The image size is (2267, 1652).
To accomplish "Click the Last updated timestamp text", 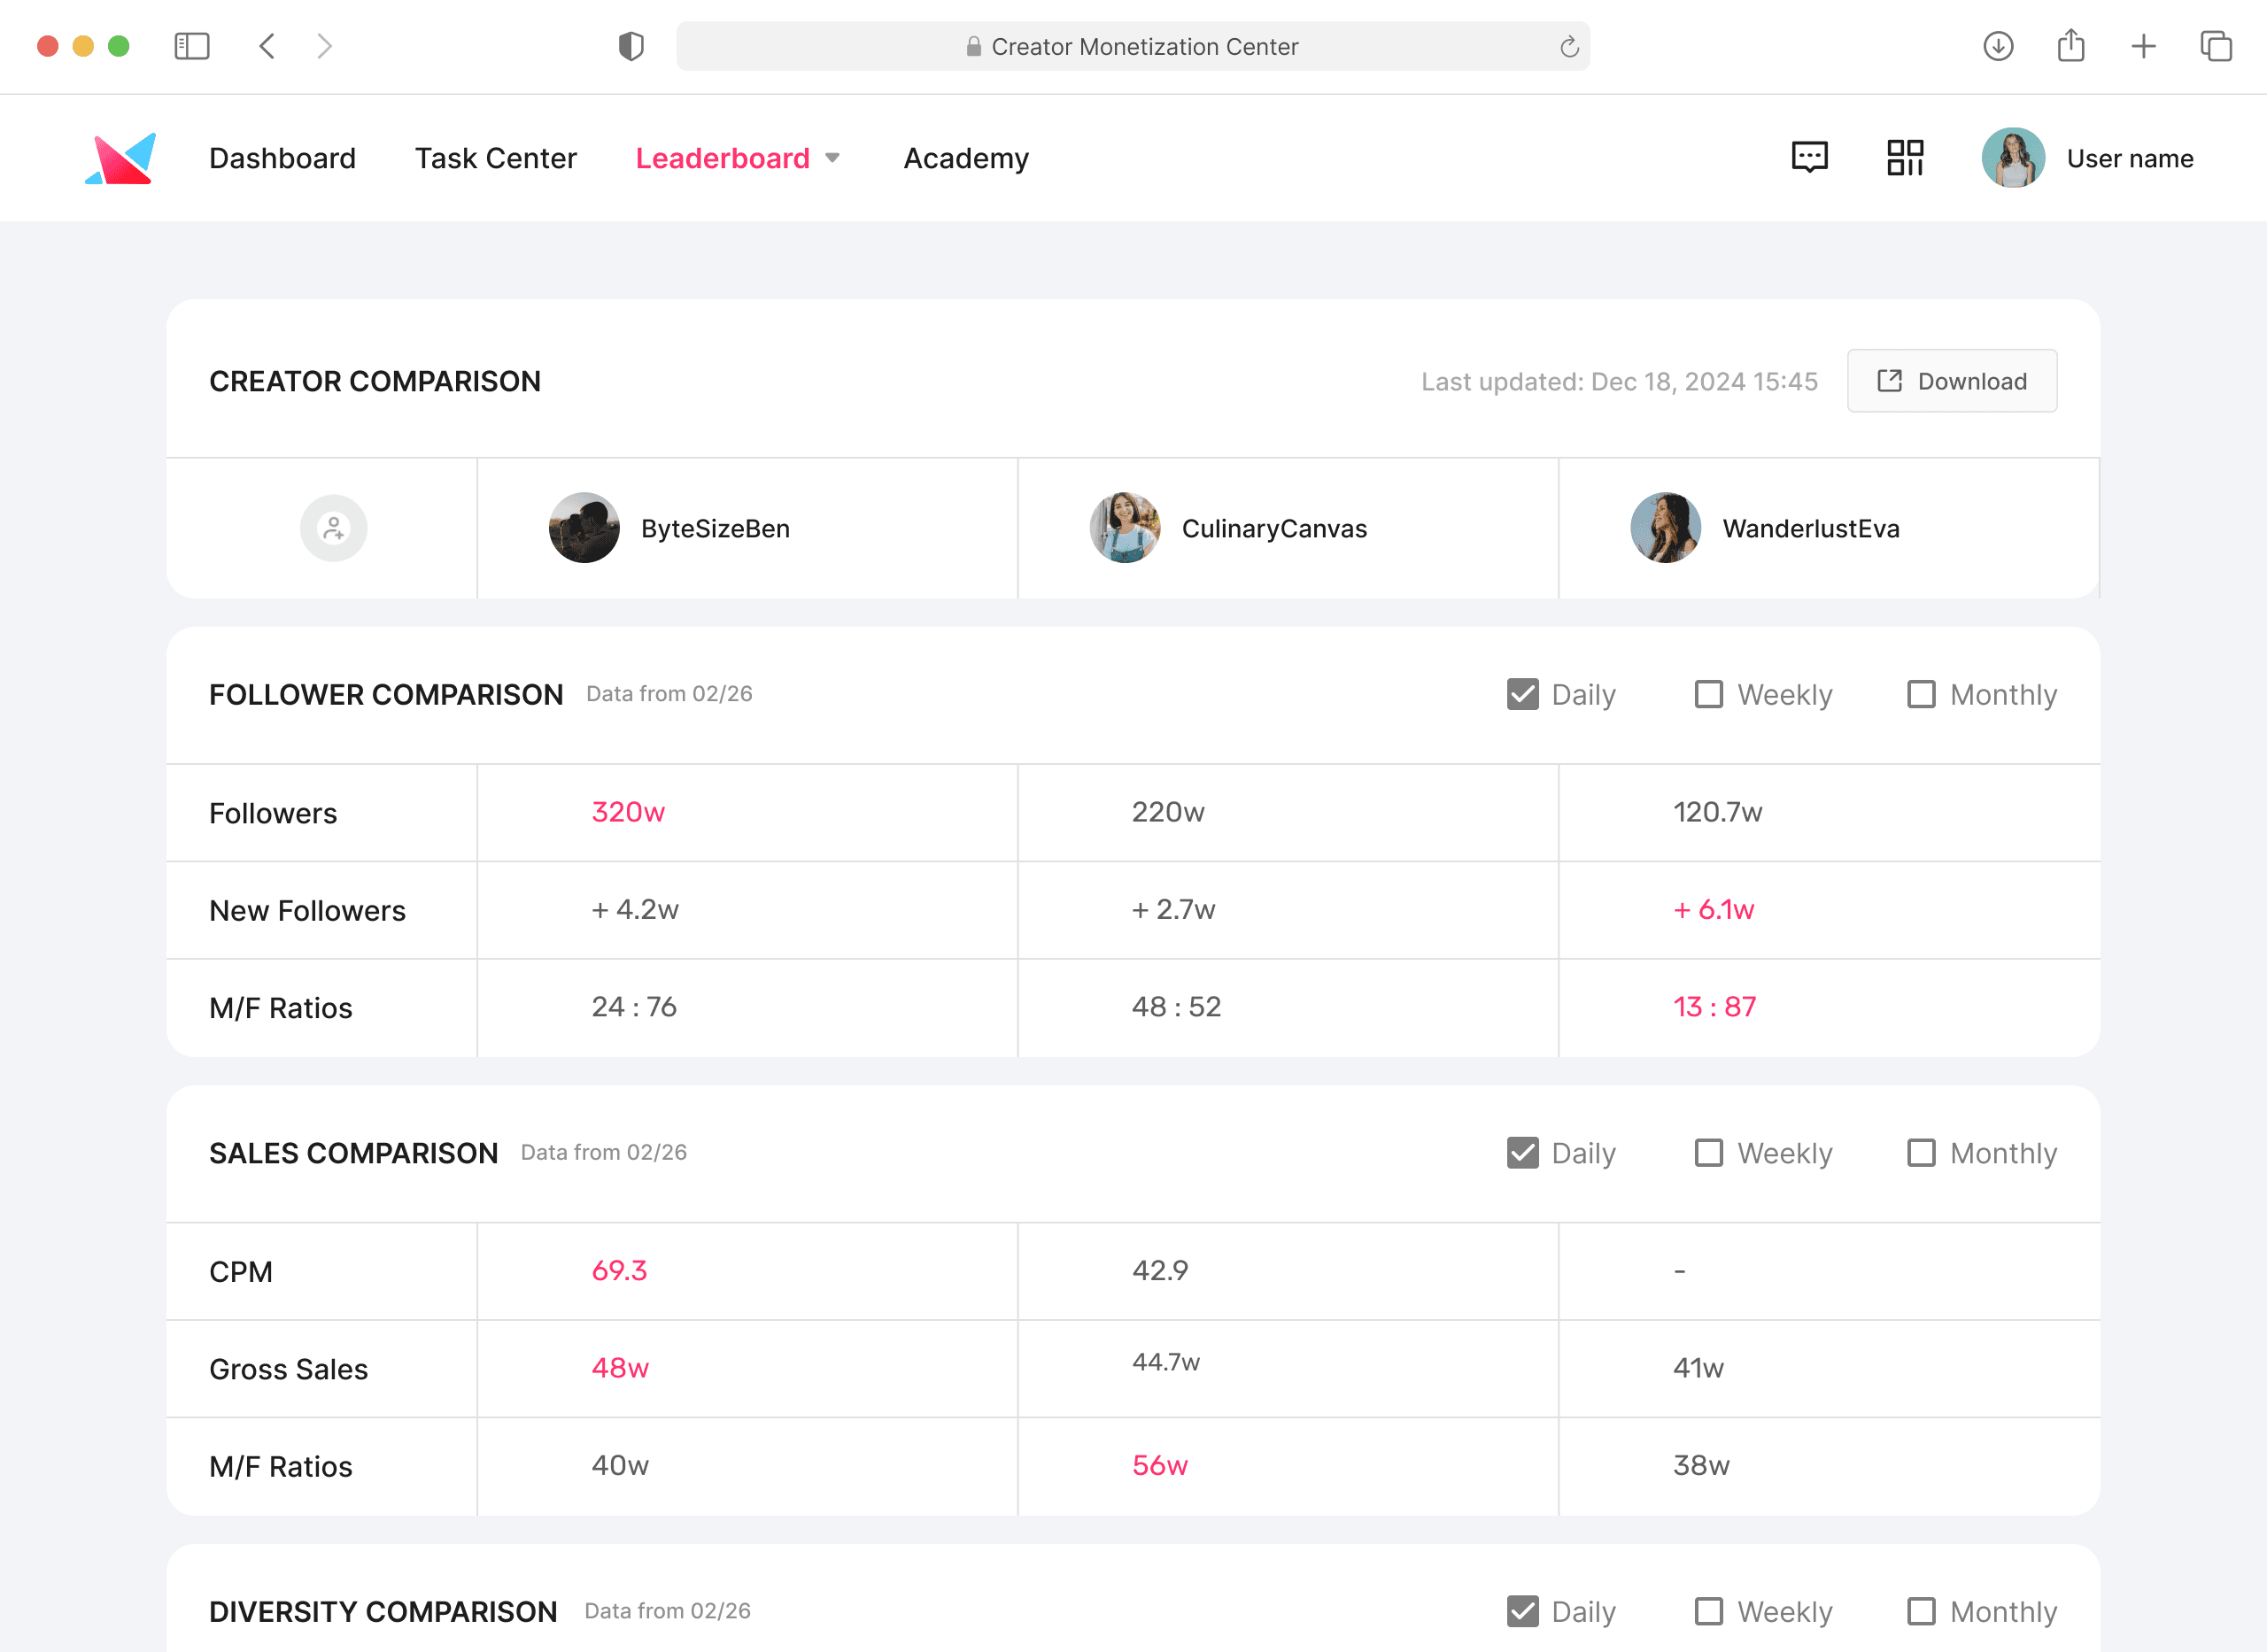I will tap(1619, 382).
